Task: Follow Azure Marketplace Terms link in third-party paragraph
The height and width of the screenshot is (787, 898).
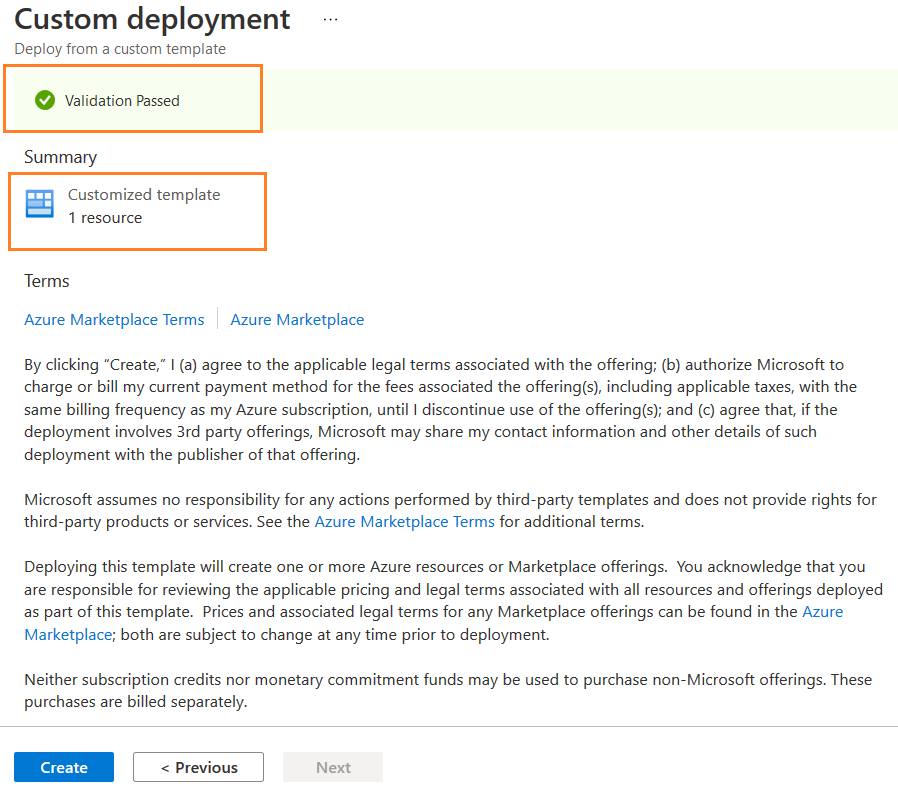Action: (404, 521)
